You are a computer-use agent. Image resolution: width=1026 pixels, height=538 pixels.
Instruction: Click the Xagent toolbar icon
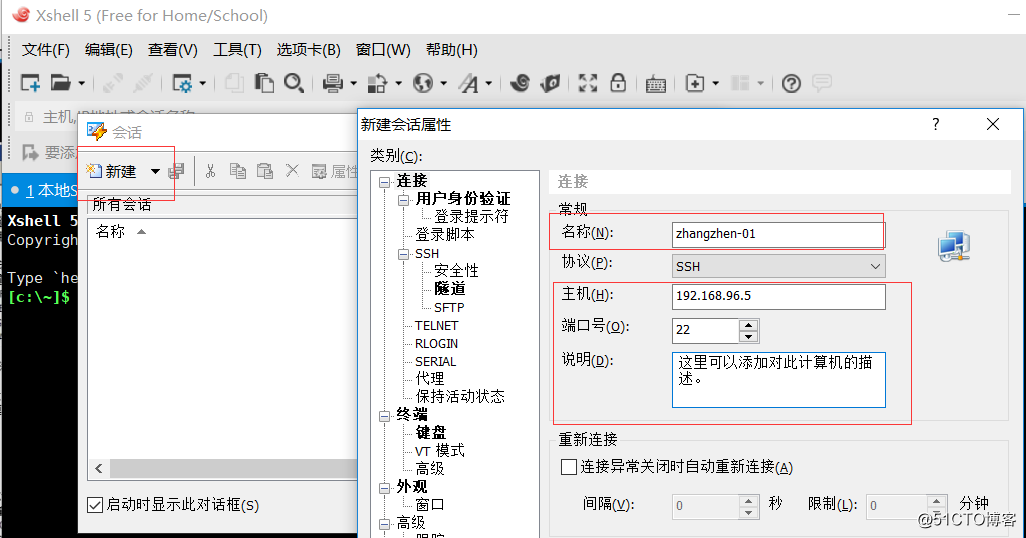point(551,83)
